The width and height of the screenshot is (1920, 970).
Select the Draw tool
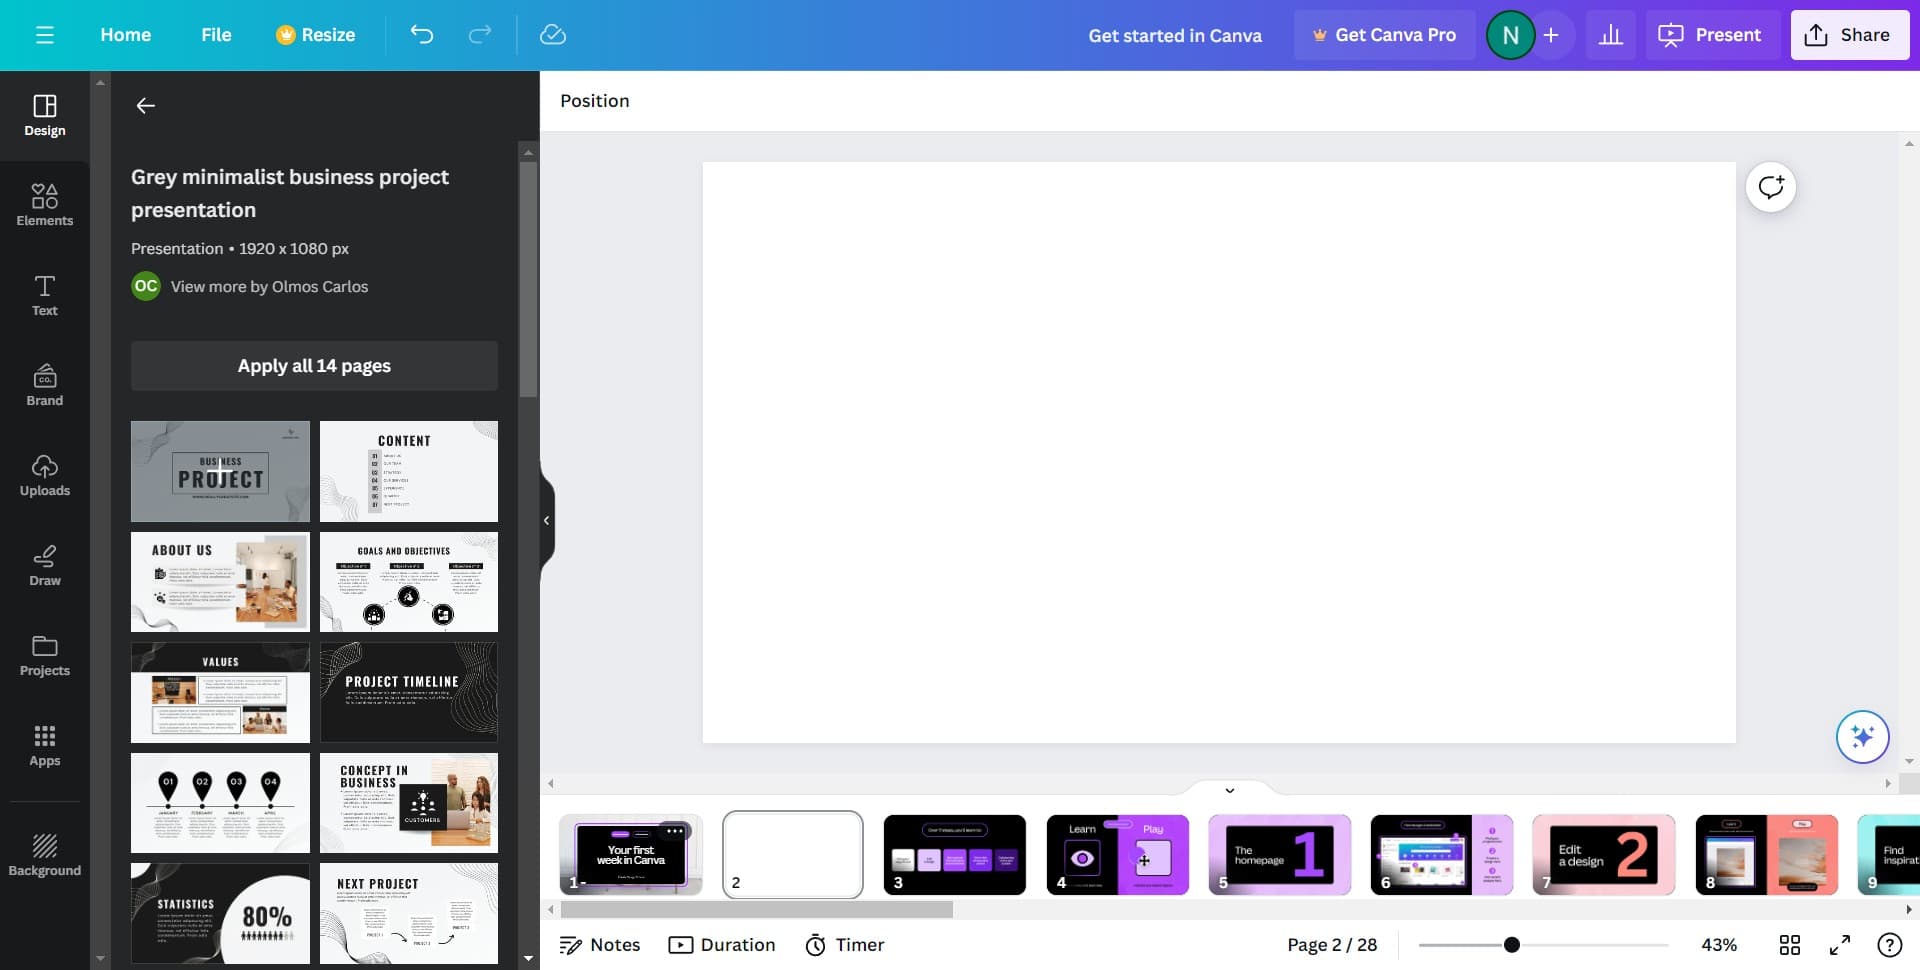[44, 565]
